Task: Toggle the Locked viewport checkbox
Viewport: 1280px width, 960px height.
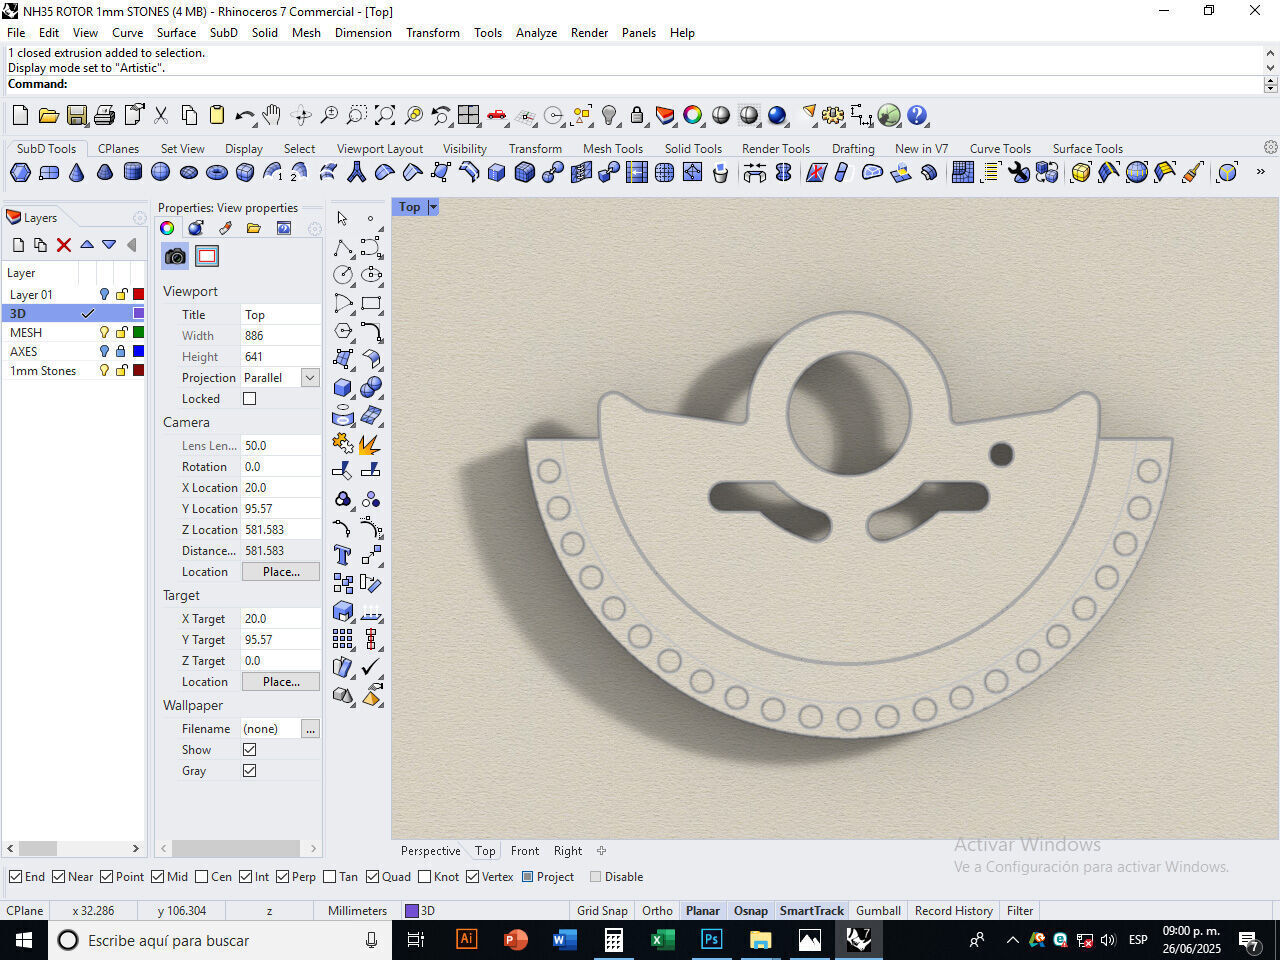Action: (250, 399)
